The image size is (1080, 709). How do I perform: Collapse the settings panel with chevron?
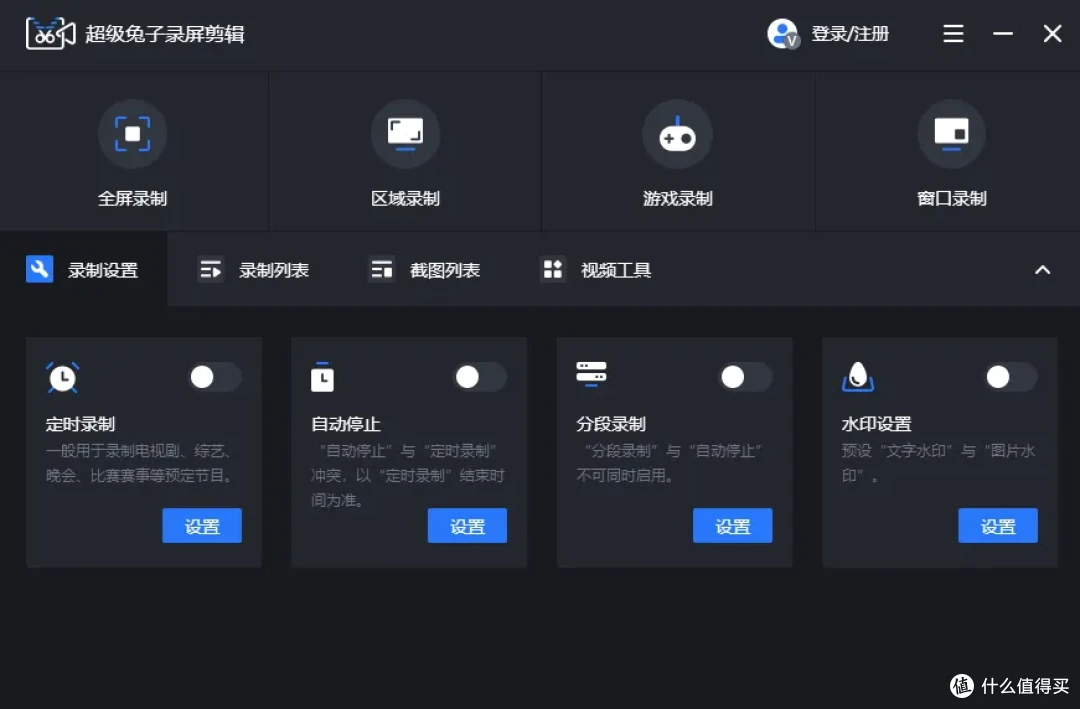1043,269
